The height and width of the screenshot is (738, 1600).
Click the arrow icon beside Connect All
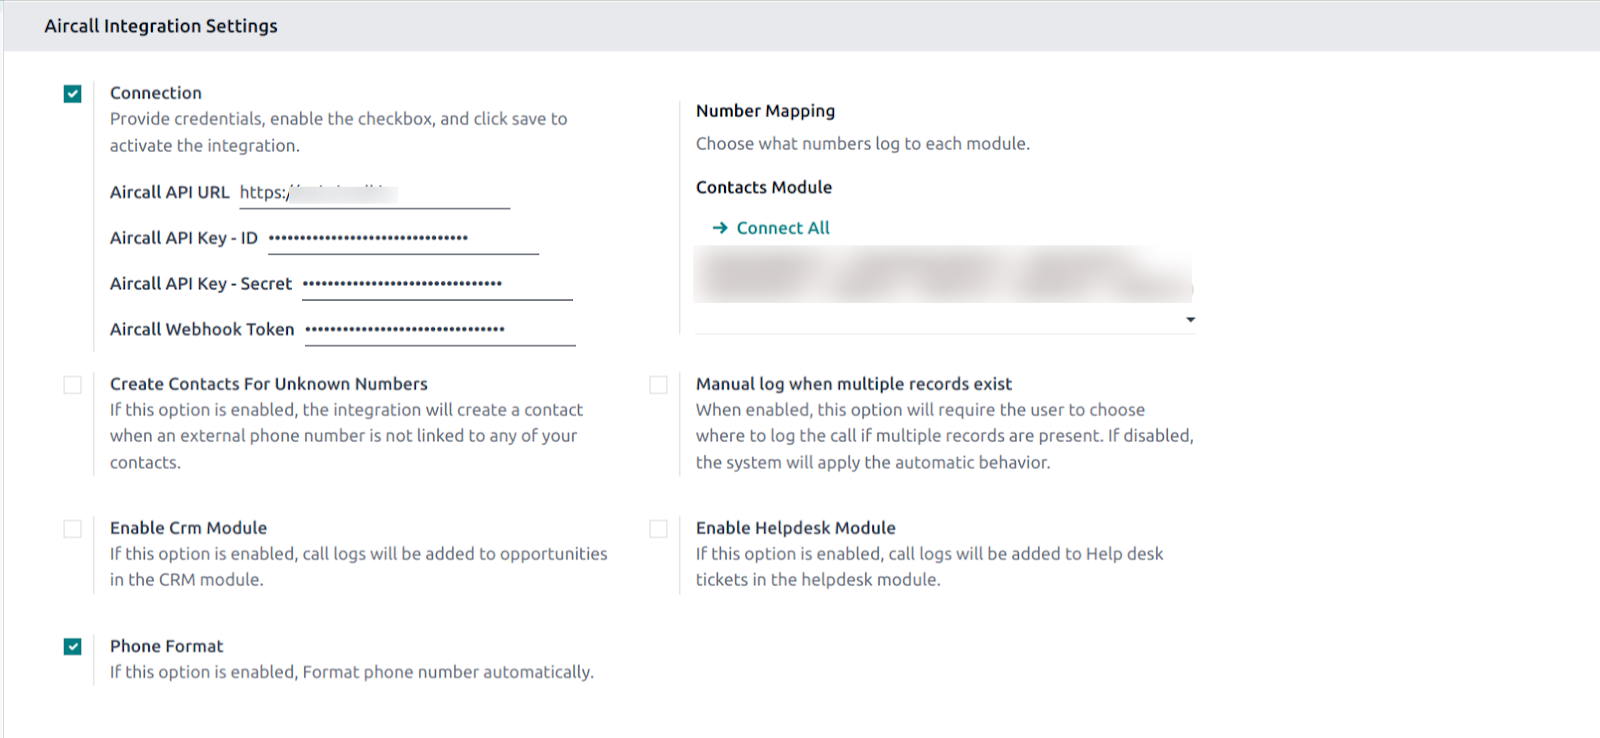click(720, 228)
